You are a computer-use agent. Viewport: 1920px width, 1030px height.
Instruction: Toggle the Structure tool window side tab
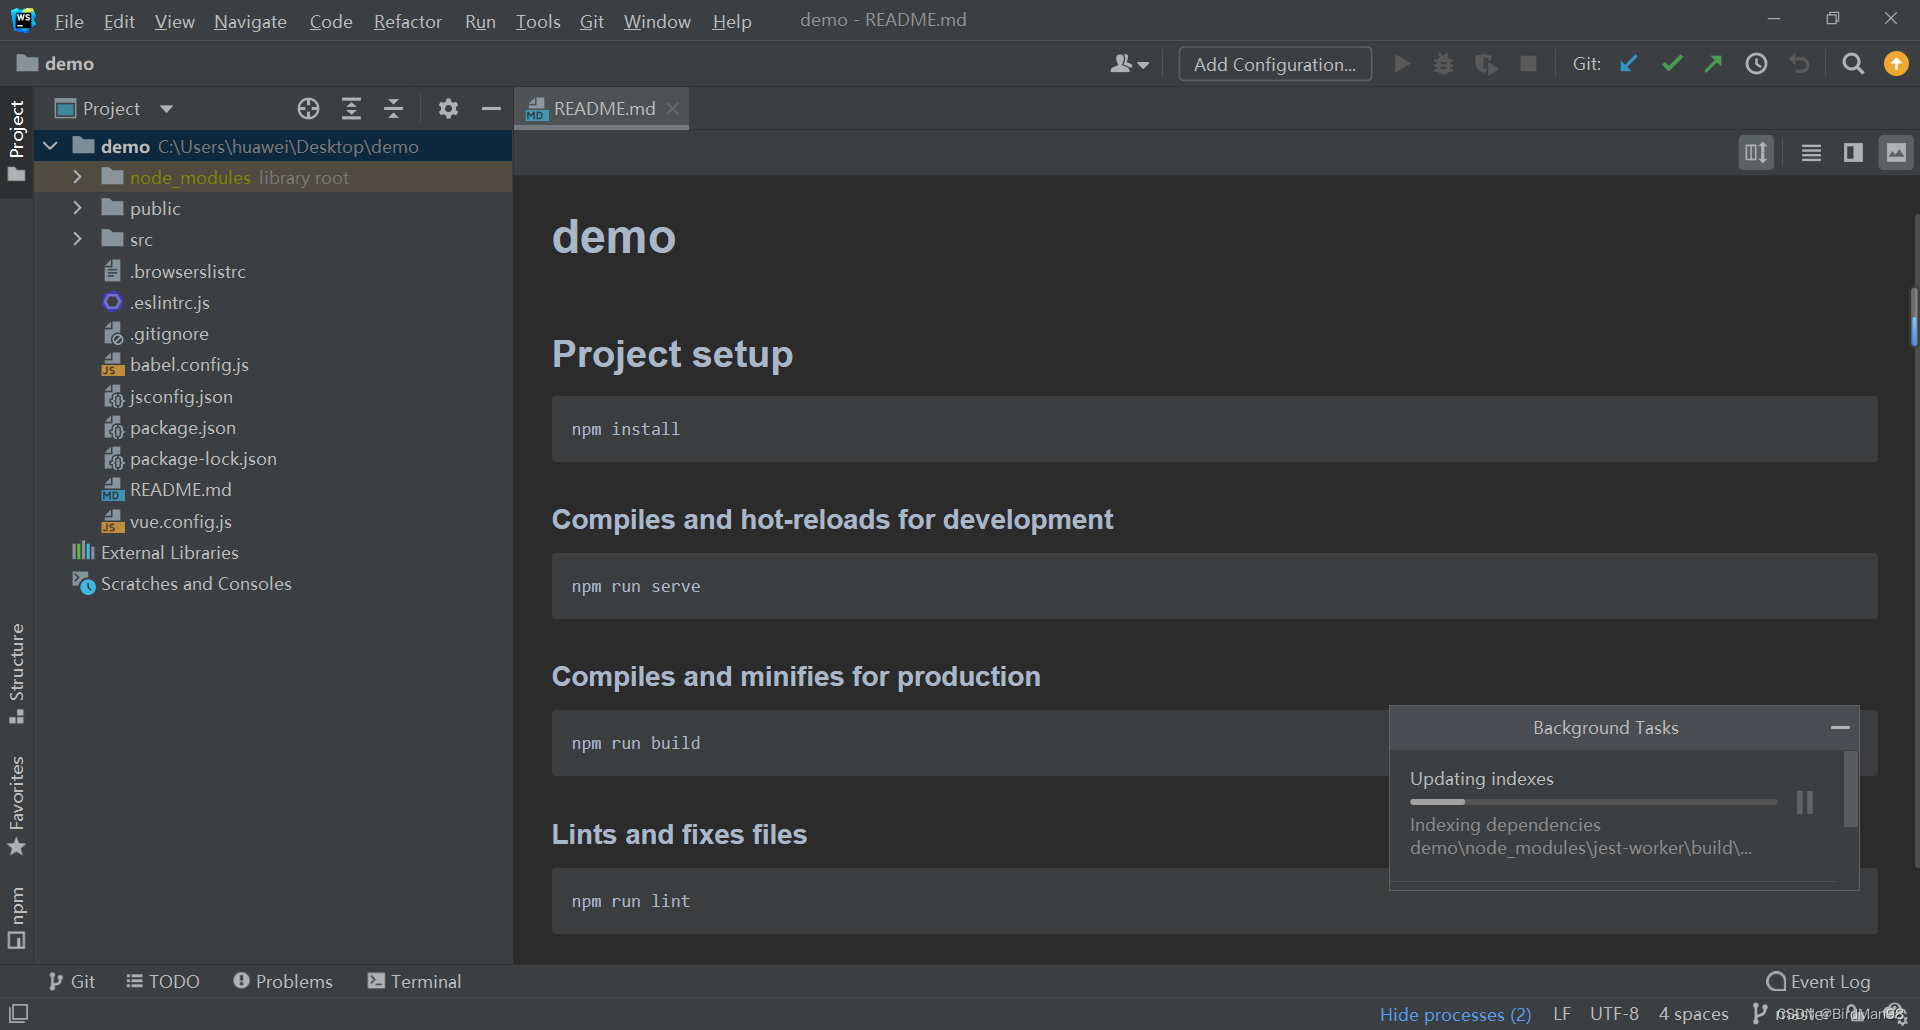point(17,673)
